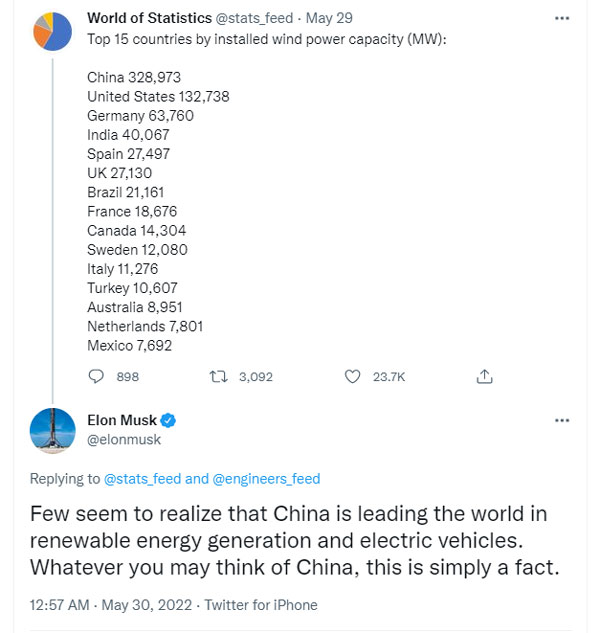Open more options on Elon Musk's tweet
The height and width of the screenshot is (633, 600).
tap(561, 421)
